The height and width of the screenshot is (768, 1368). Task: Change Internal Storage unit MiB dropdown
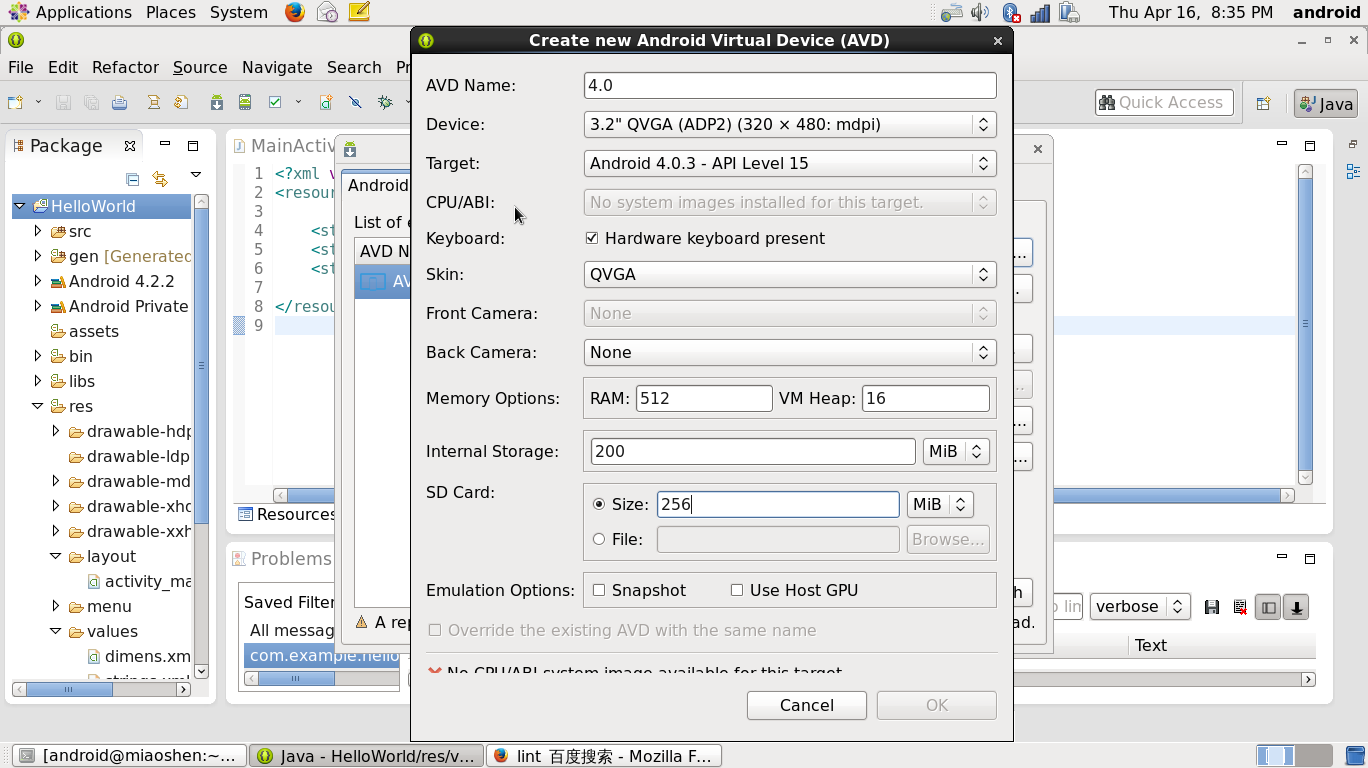957,451
